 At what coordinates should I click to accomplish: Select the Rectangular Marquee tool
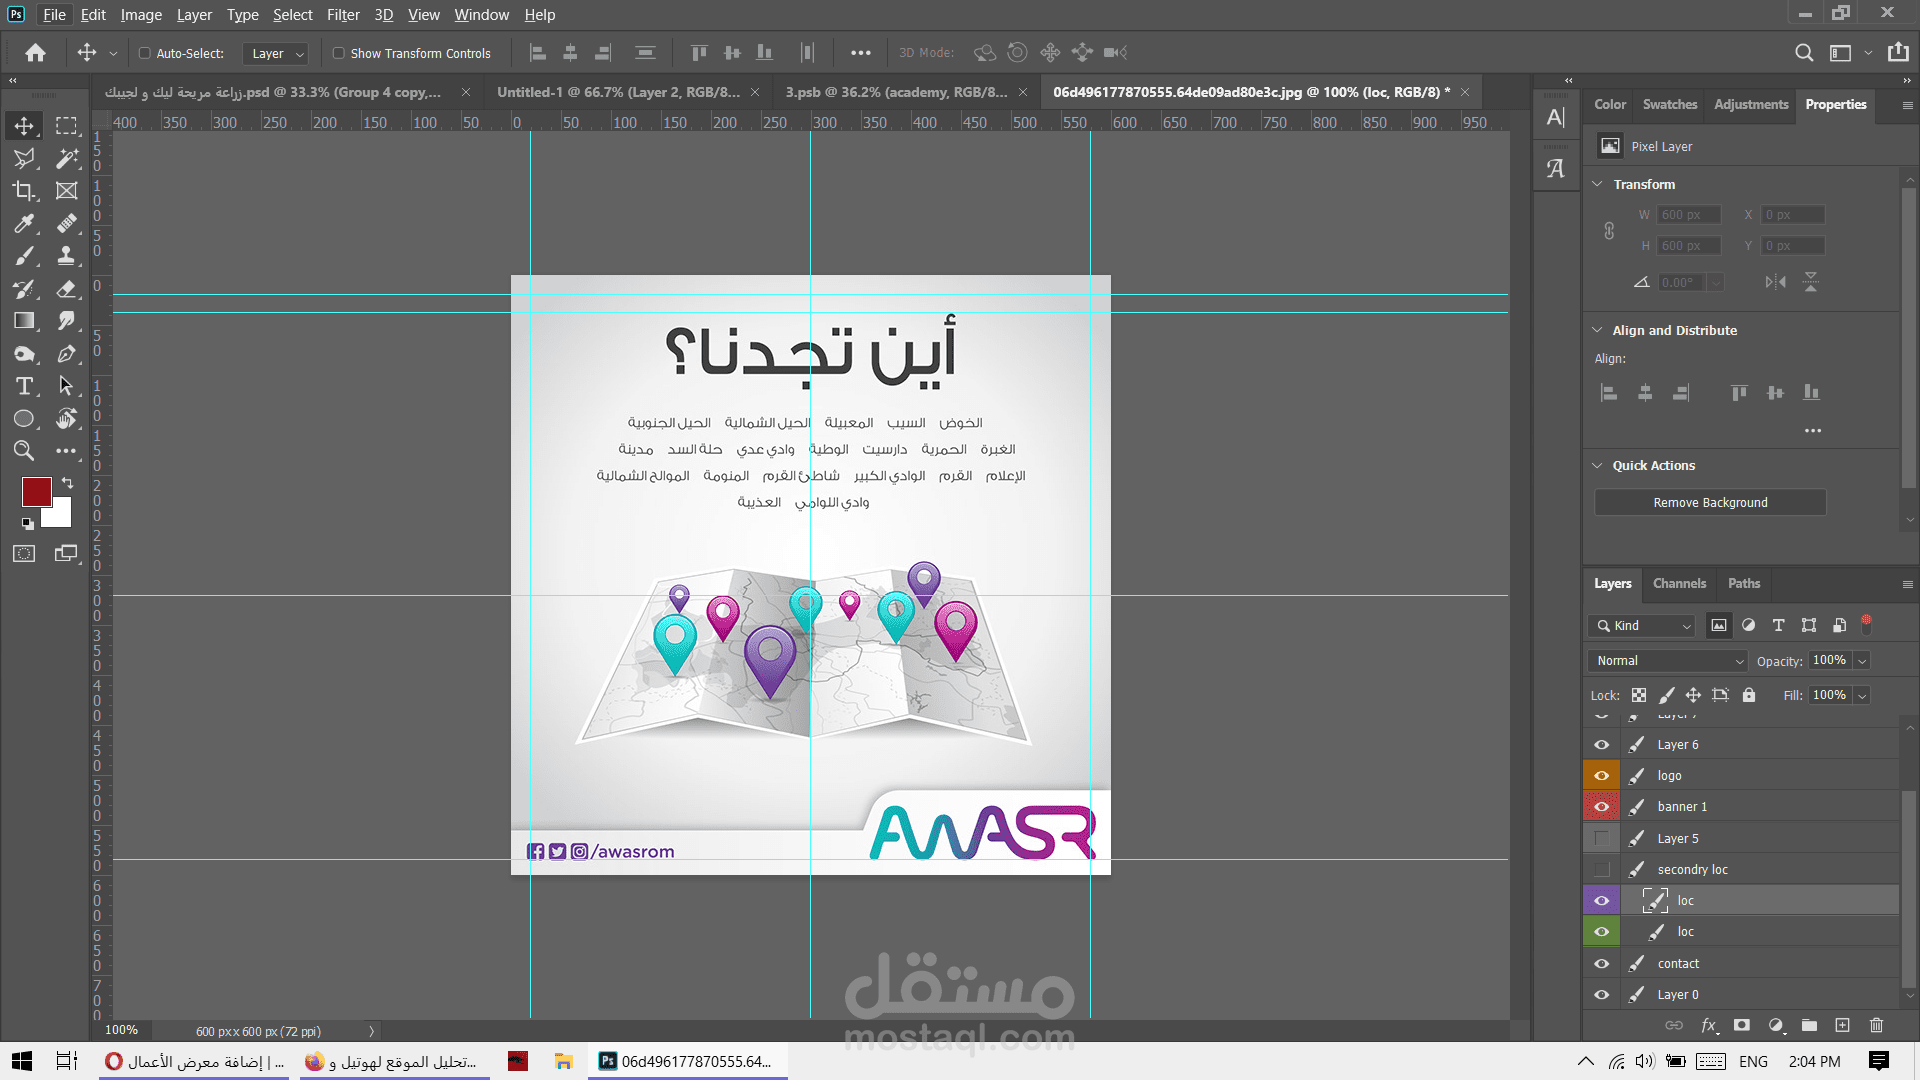[66, 126]
